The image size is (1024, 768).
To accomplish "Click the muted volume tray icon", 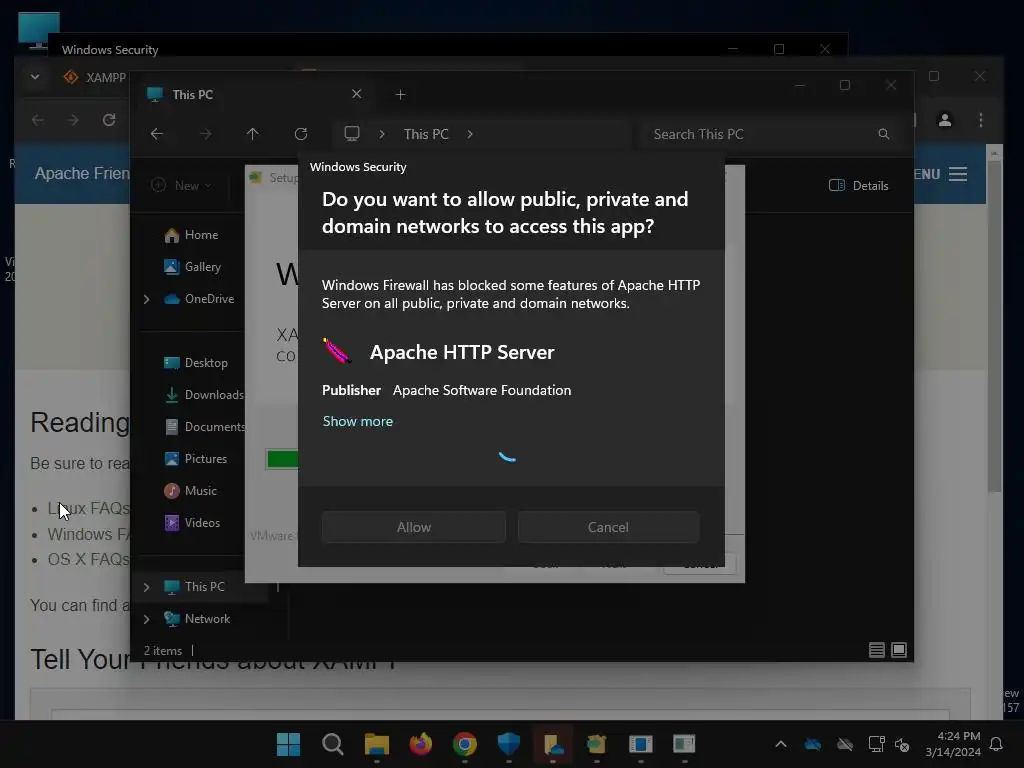I will click(902, 744).
